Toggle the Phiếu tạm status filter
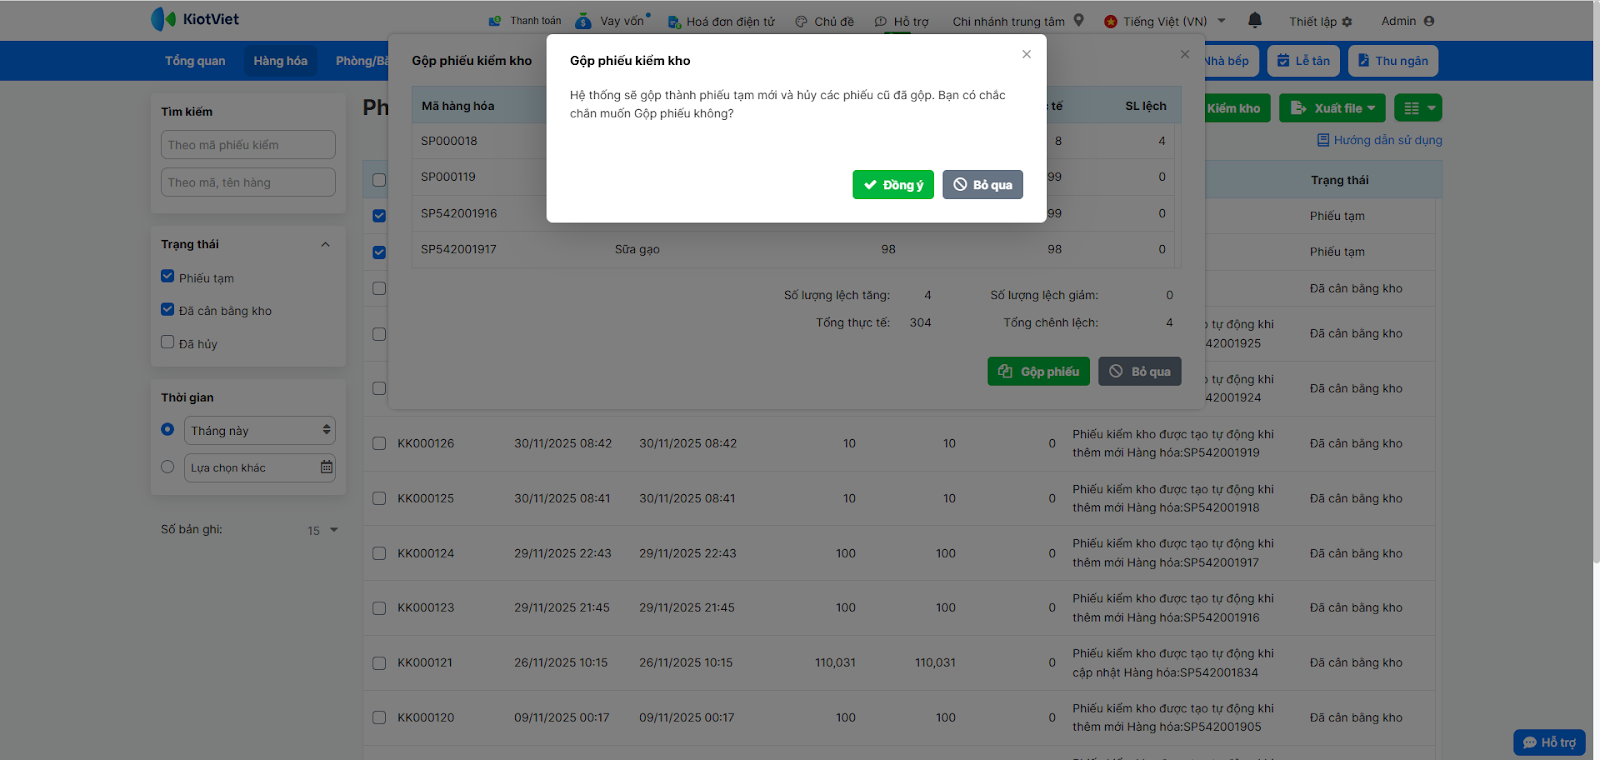1600x760 pixels. pyautogui.click(x=167, y=277)
